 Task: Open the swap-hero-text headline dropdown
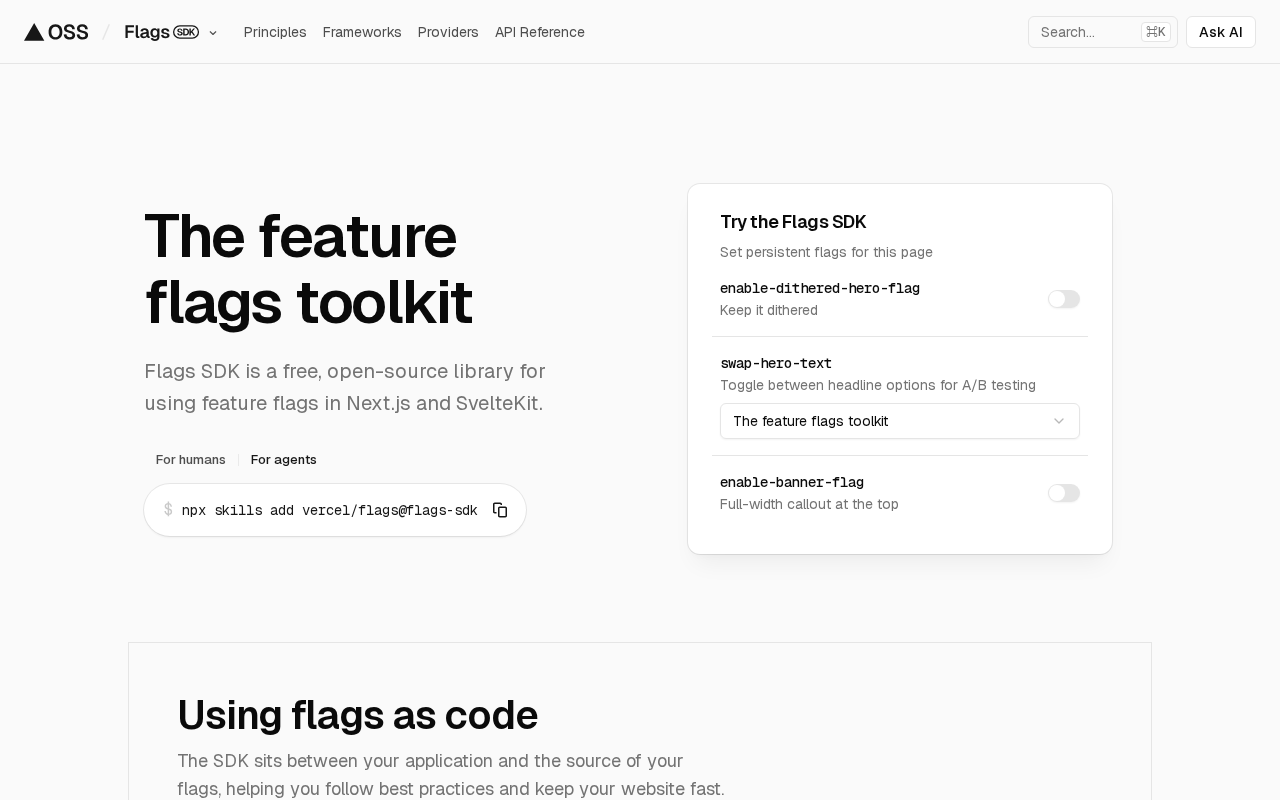pos(899,421)
